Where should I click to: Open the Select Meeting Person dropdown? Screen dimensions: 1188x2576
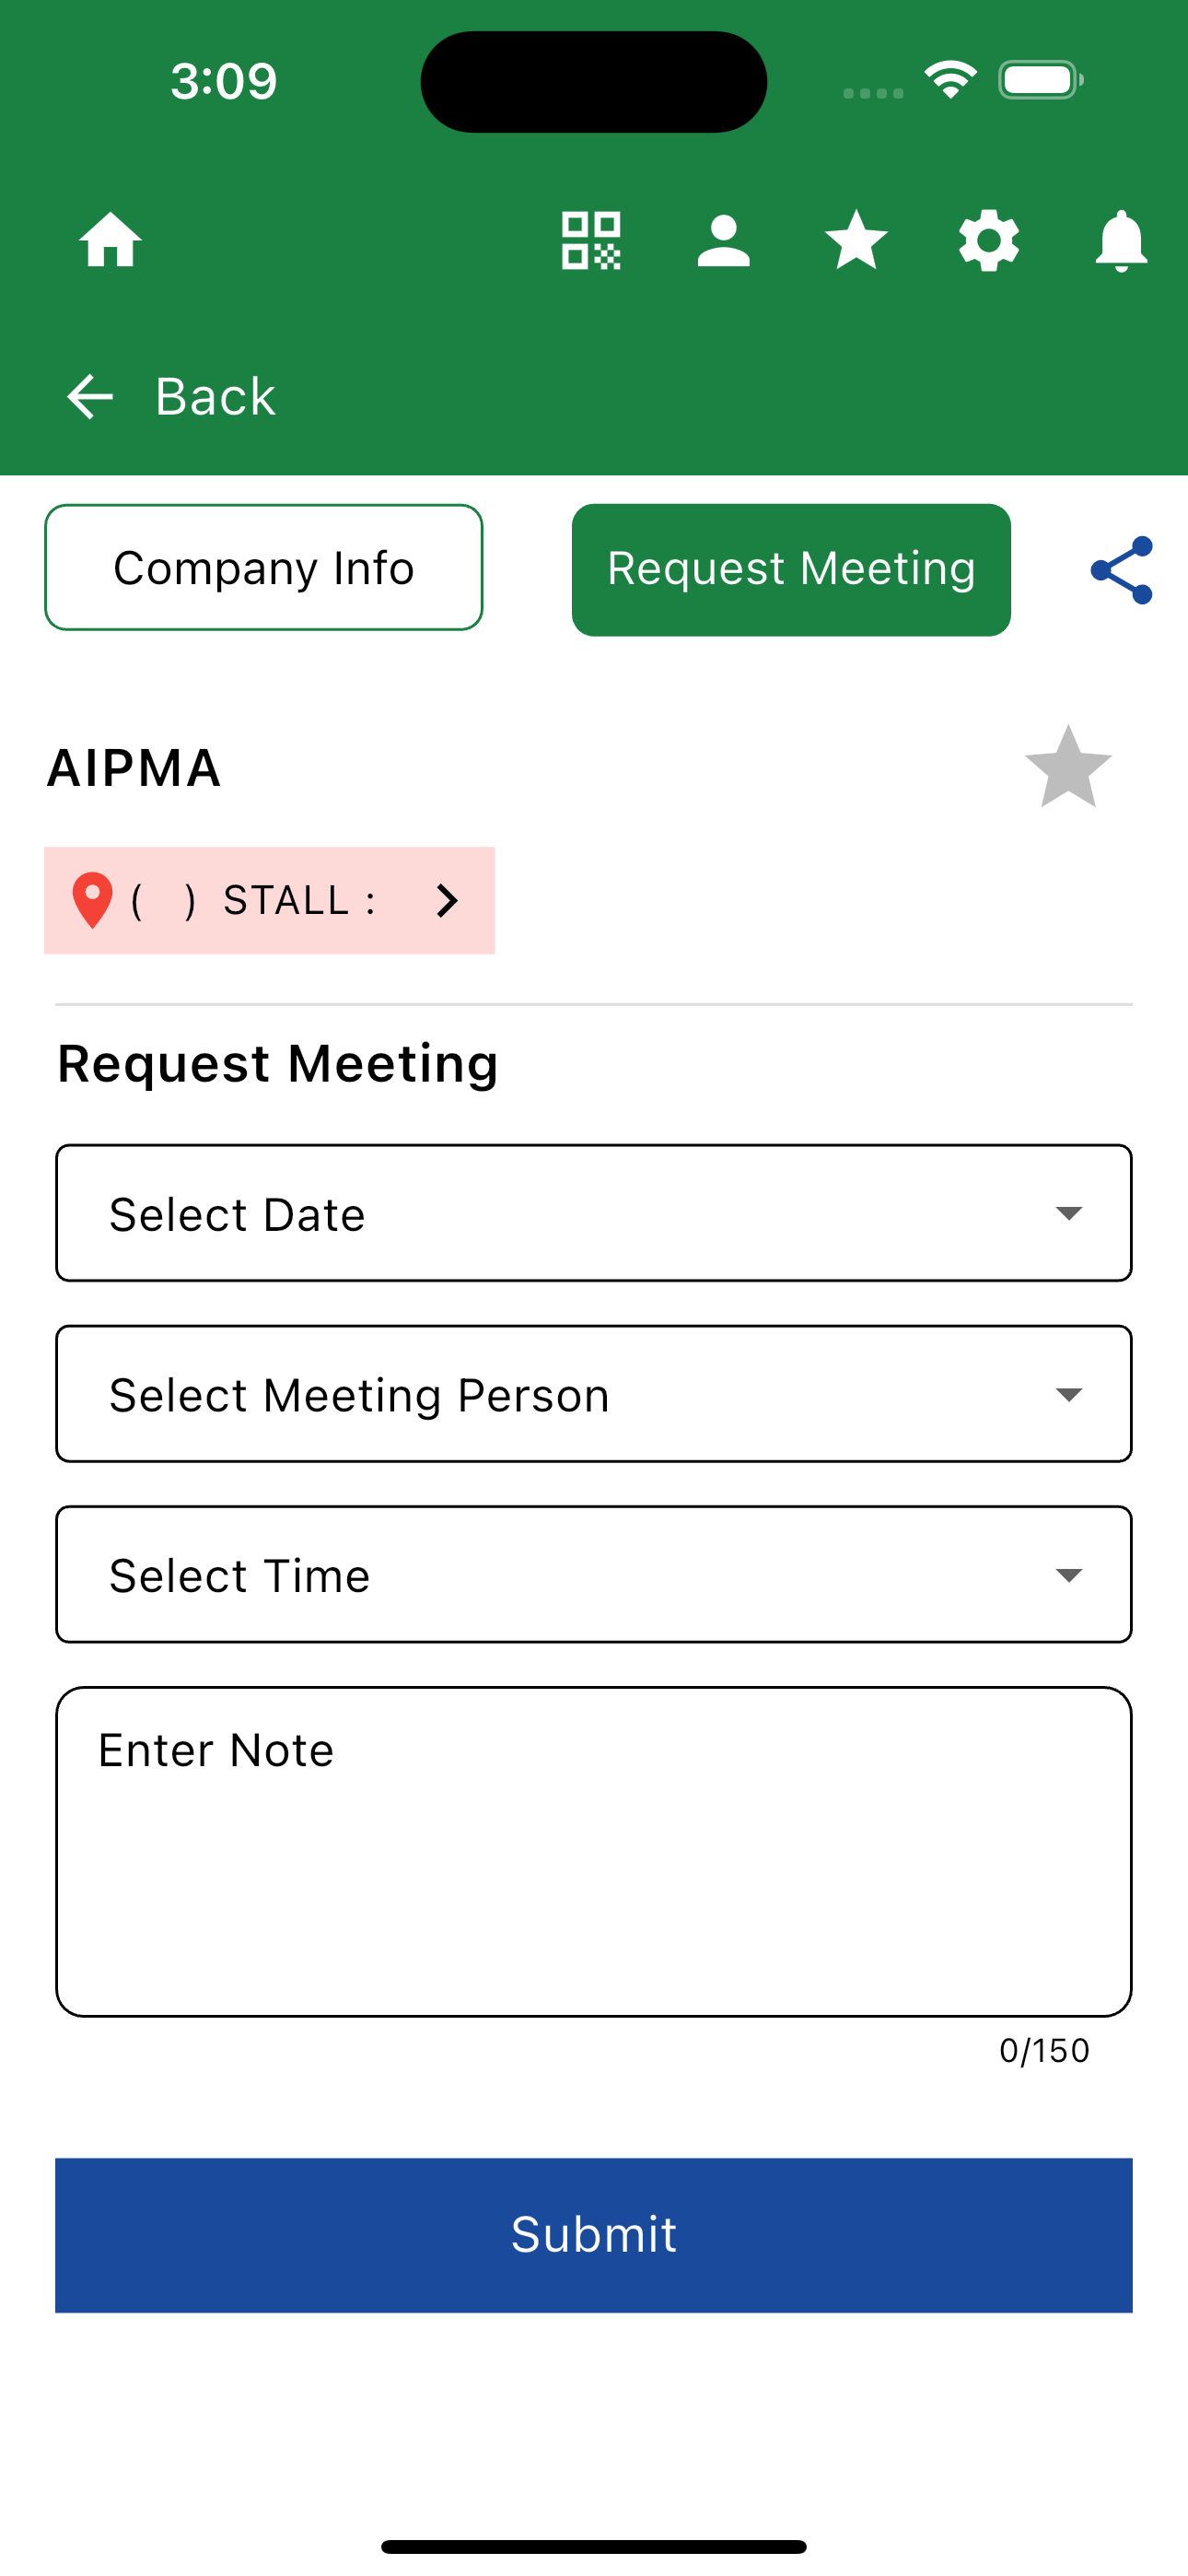click(x=594, y=1394)
